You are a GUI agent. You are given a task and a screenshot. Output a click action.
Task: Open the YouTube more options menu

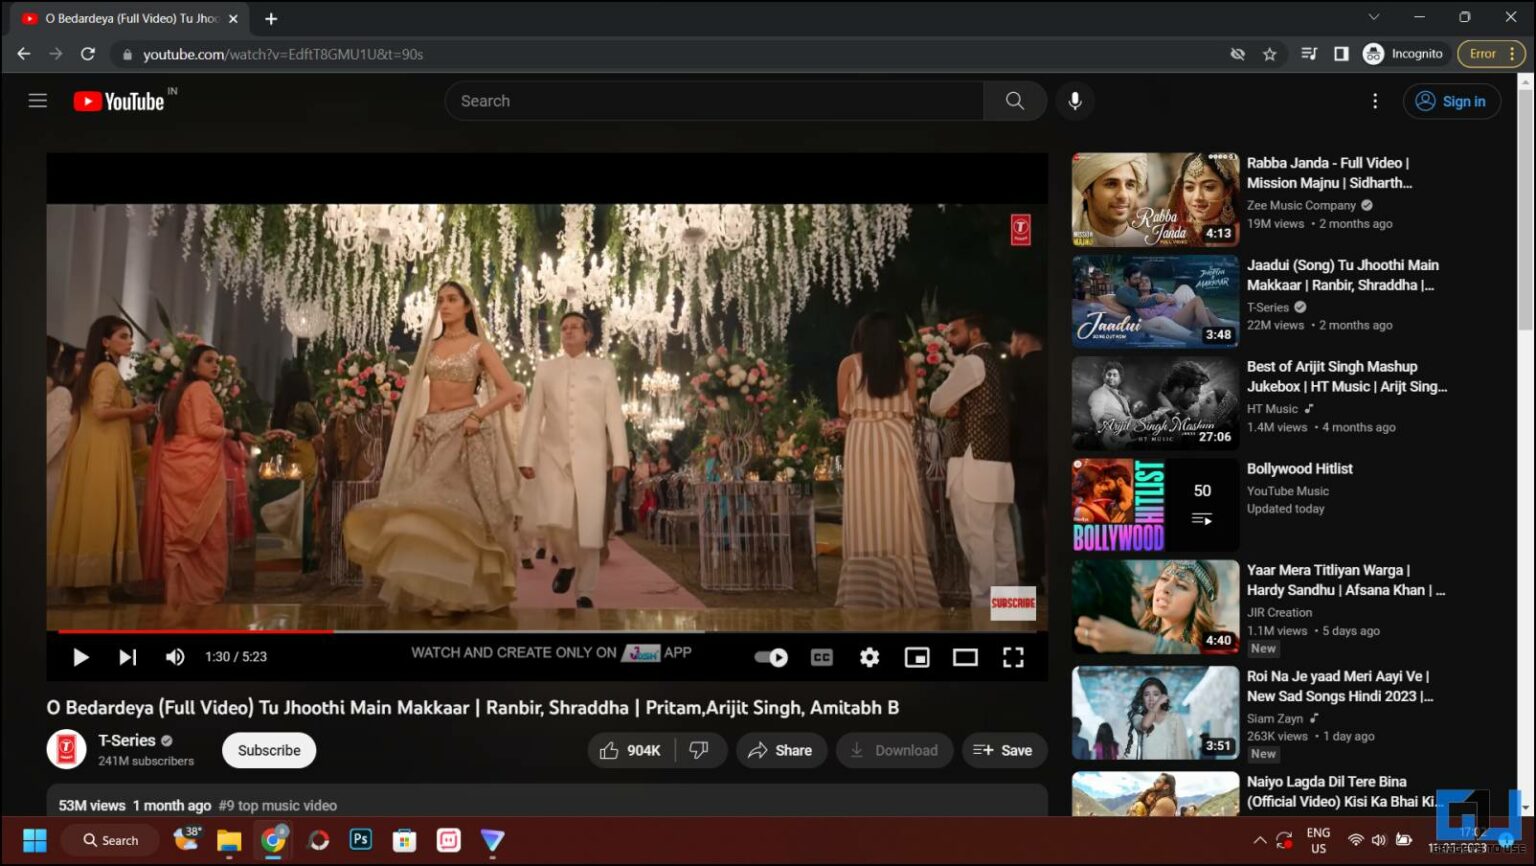click(x=1375, y=100)
